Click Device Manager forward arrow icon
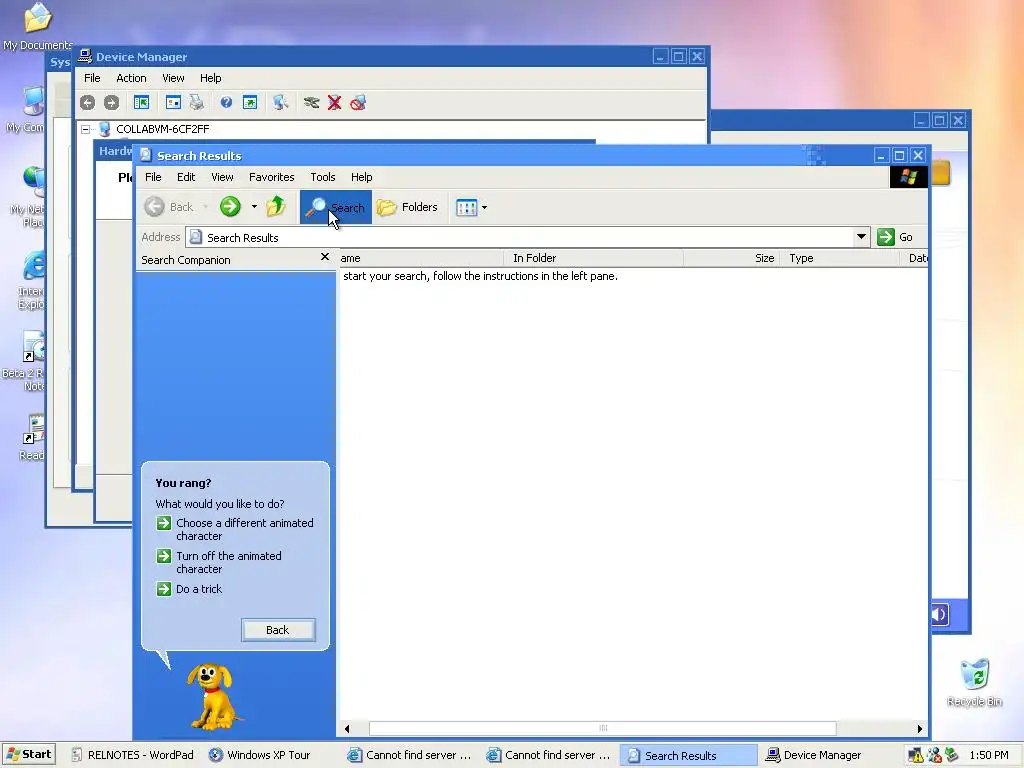This screenshot has width=1024, height=768. (x=112, y=103)
